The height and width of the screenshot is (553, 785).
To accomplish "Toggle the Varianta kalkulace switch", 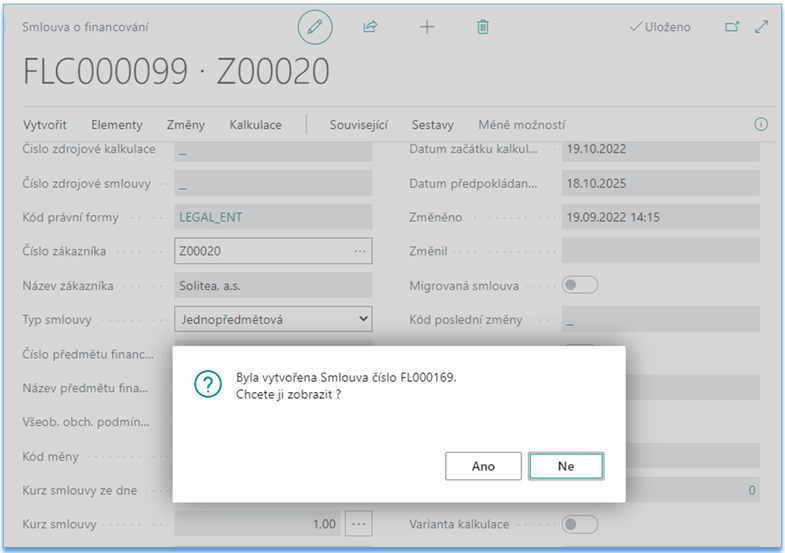I will [580, 524].
